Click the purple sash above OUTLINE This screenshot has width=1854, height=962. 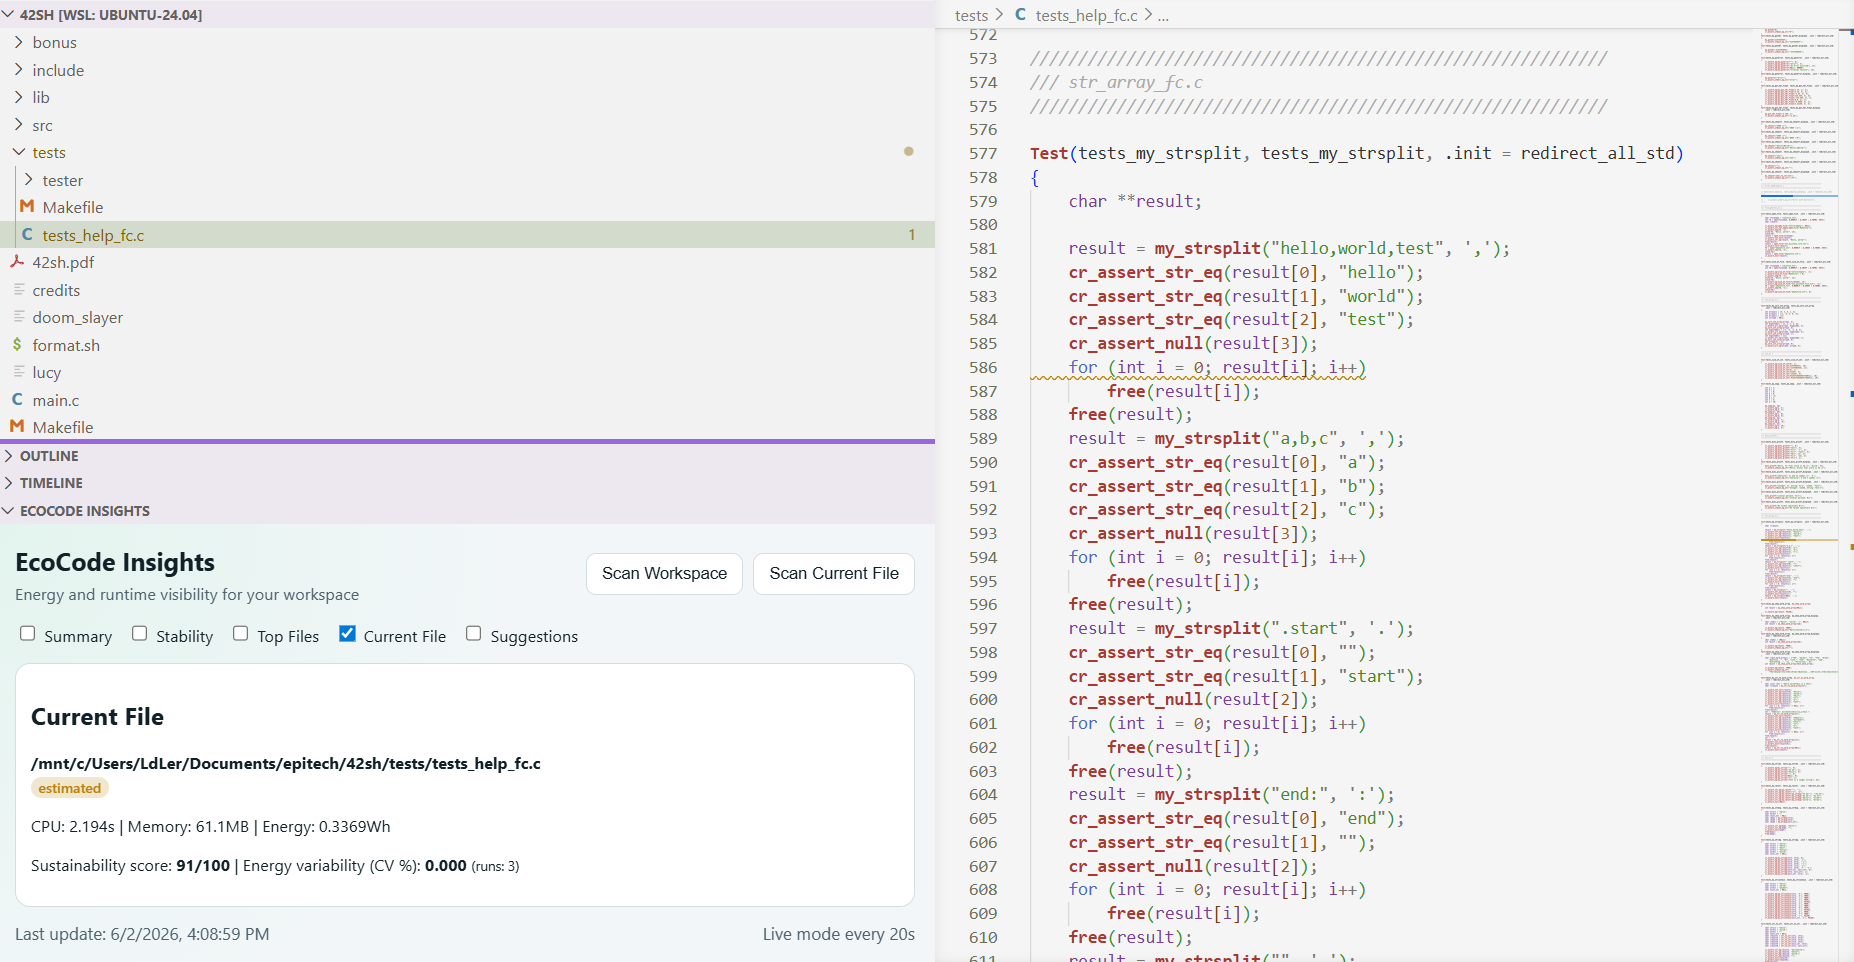click(x=467, y=441)
